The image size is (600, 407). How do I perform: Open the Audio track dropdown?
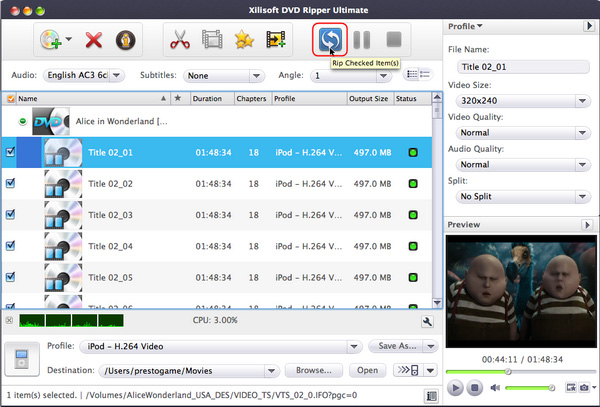[83, 75]
